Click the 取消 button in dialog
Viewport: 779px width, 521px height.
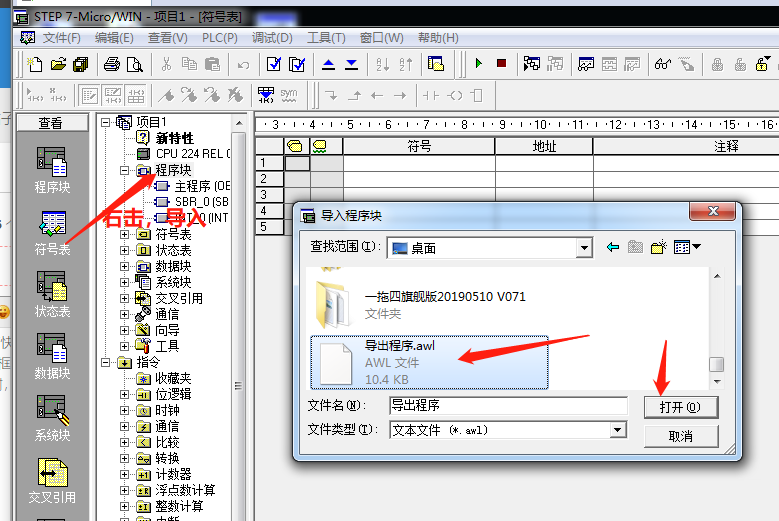click(x=681, y=436)
